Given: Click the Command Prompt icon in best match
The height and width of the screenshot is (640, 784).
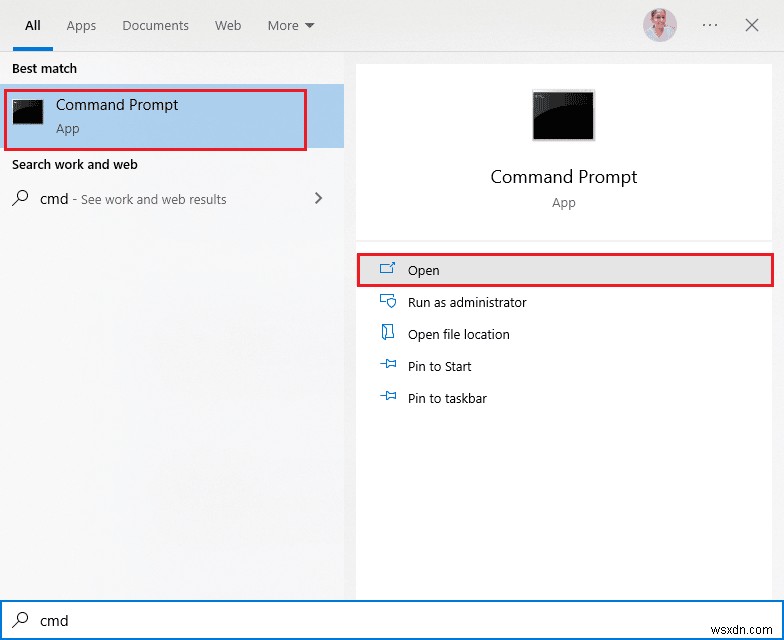Looking at the screenshot, I should tap(28, 112).
